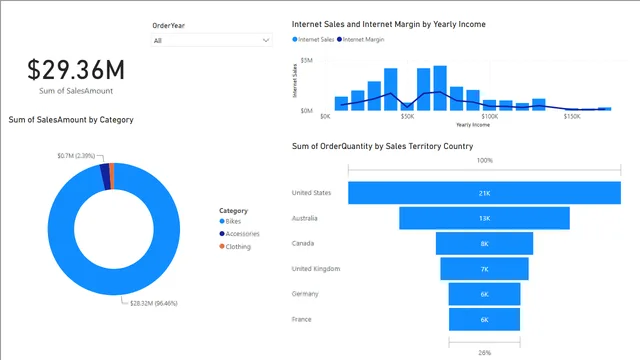Click the orange Clothing donut slice
The height and width of the screenshot is (360, 640).
[112, 176]
